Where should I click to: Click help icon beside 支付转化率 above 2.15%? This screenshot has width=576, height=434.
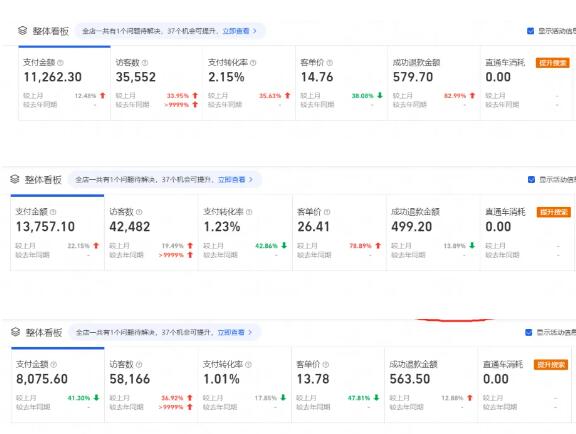pos(253,63)
